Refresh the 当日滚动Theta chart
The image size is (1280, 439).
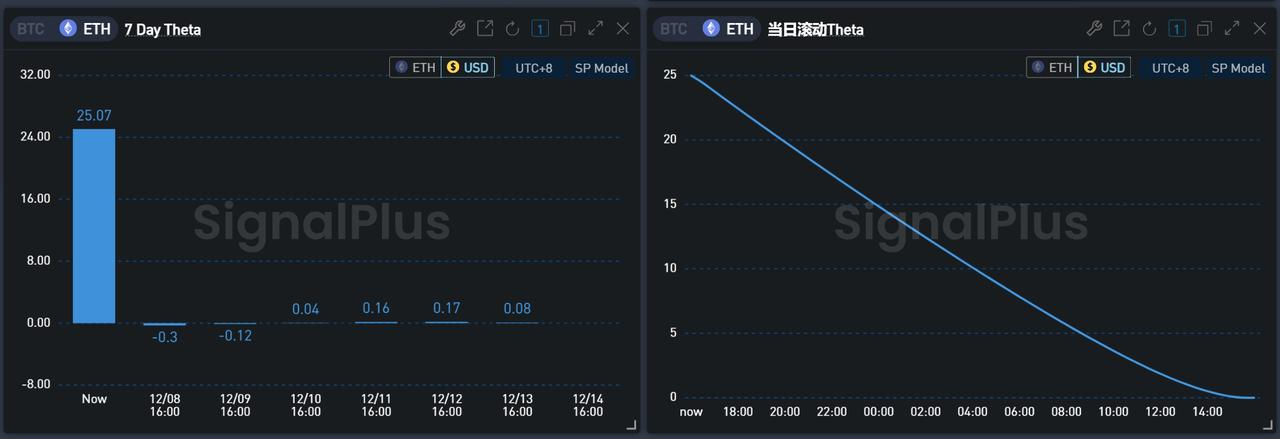[1149, 29]
